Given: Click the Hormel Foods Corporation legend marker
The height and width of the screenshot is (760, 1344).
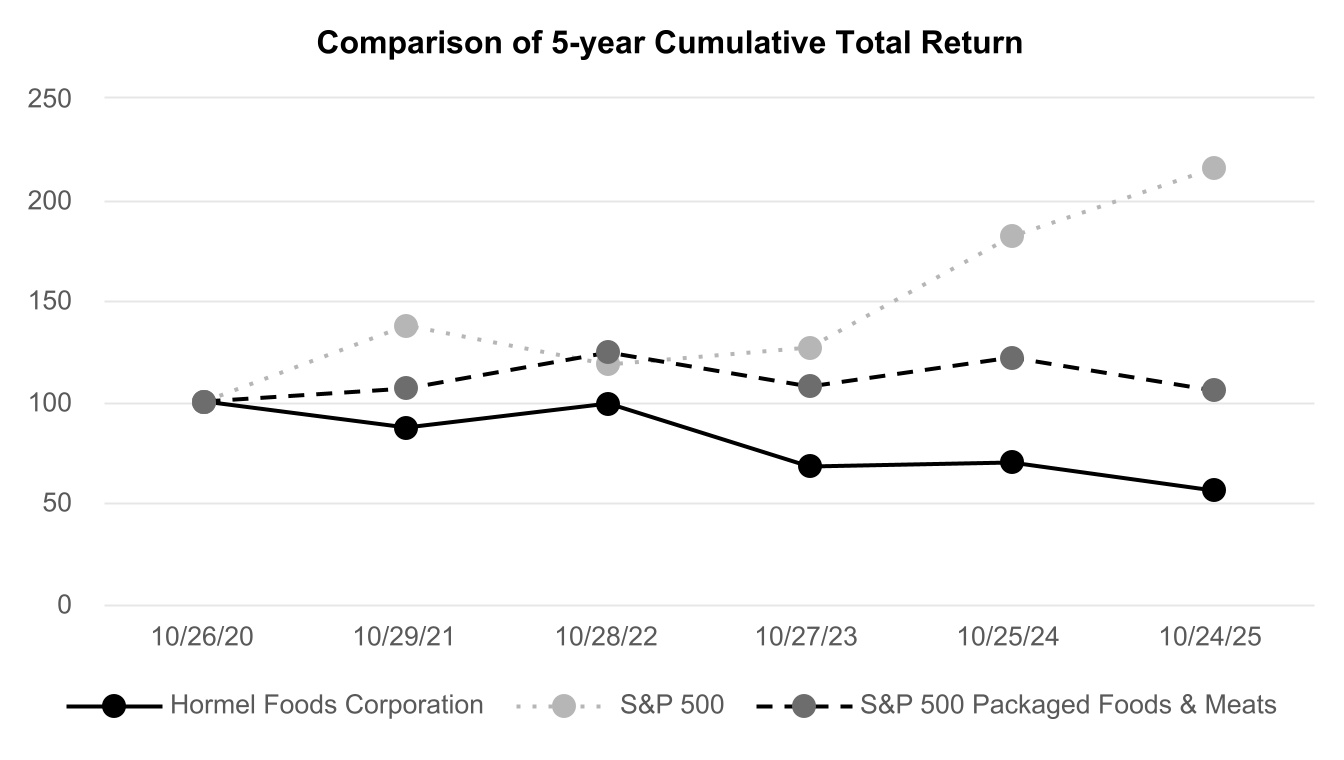Looking at the screenshot, I should point(114,706).
